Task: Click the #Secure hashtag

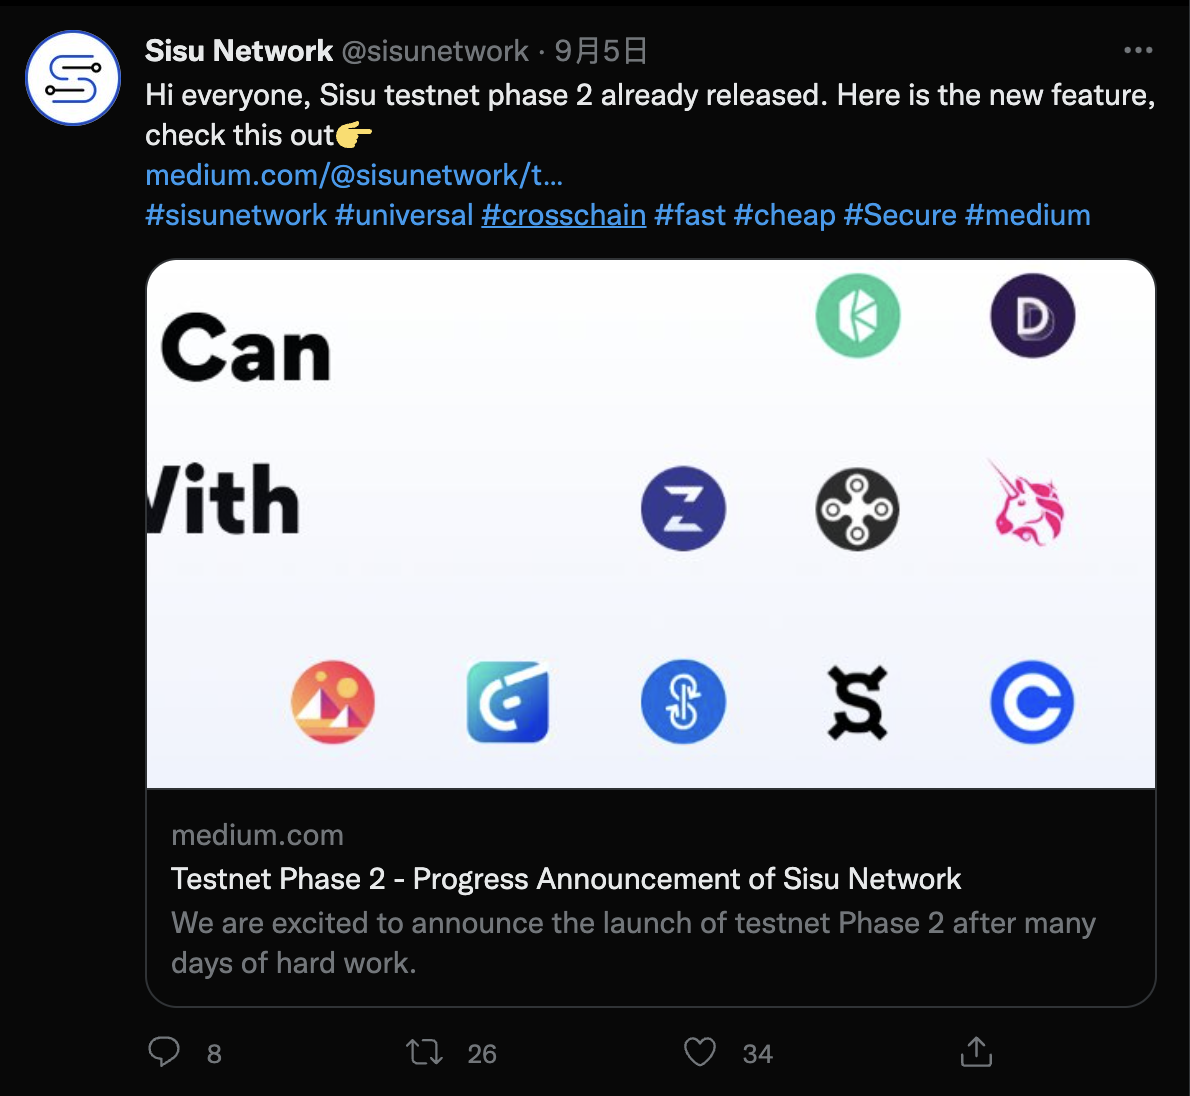Action: pyautogui.click(x=900, y=215)
